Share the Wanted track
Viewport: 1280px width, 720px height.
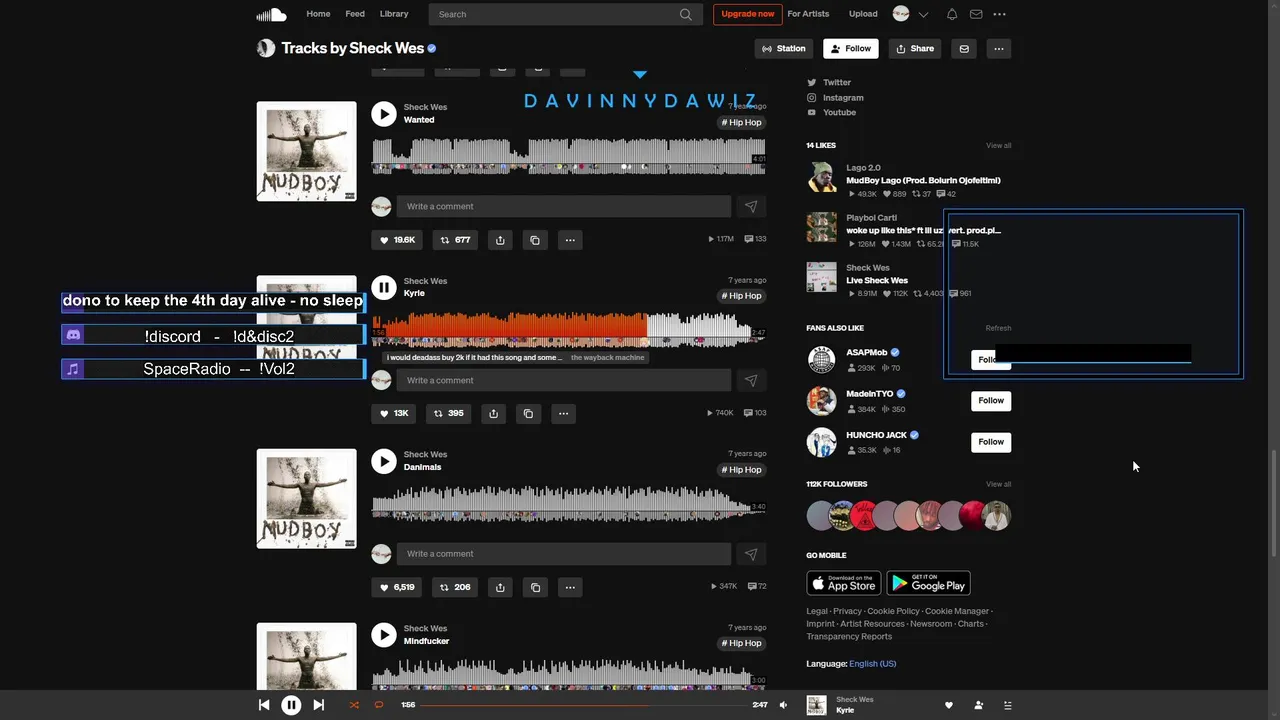click(x=500, y=240)
